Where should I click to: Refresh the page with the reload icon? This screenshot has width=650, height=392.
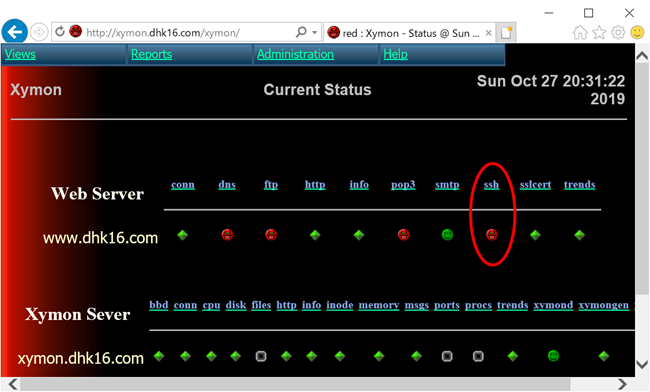(x=60, y=31)
